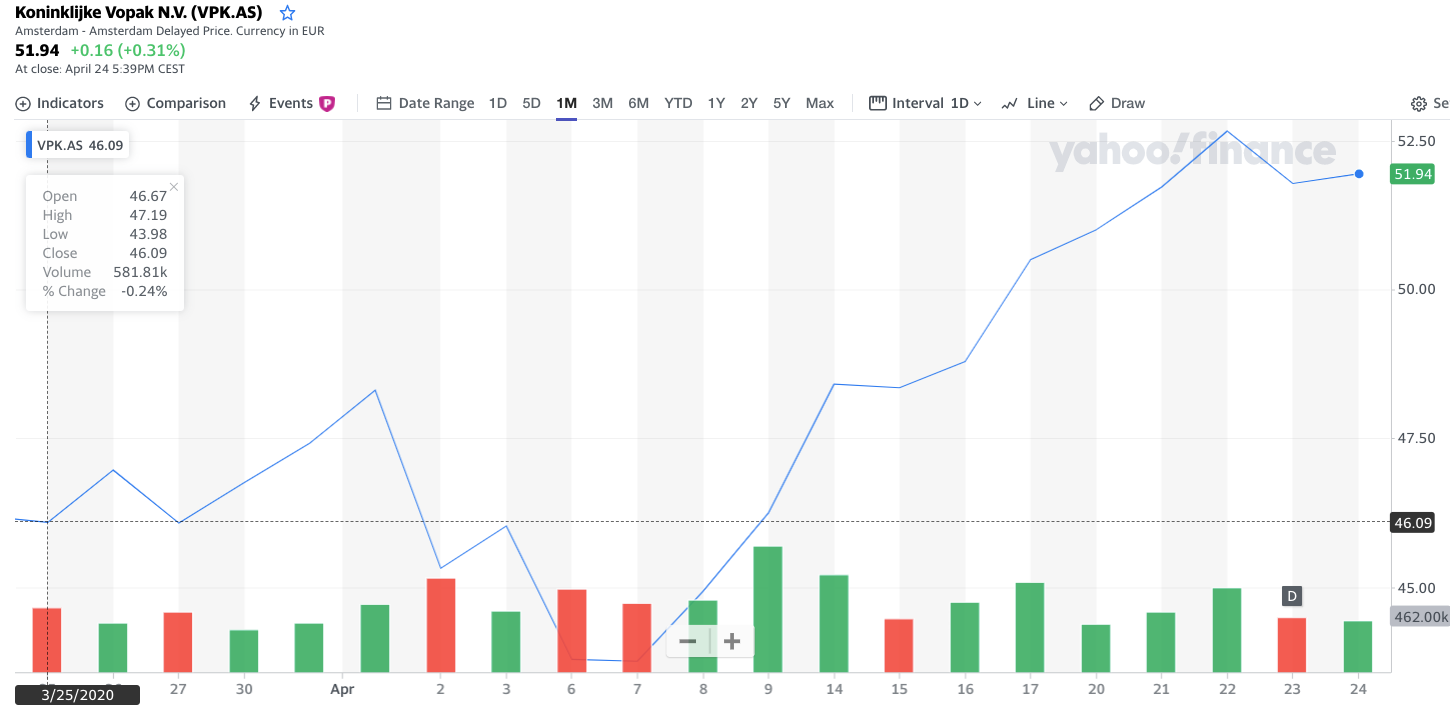Open the Indicators panel
1450x715 pixels.
pyautogui.click(x=60, y=103)
